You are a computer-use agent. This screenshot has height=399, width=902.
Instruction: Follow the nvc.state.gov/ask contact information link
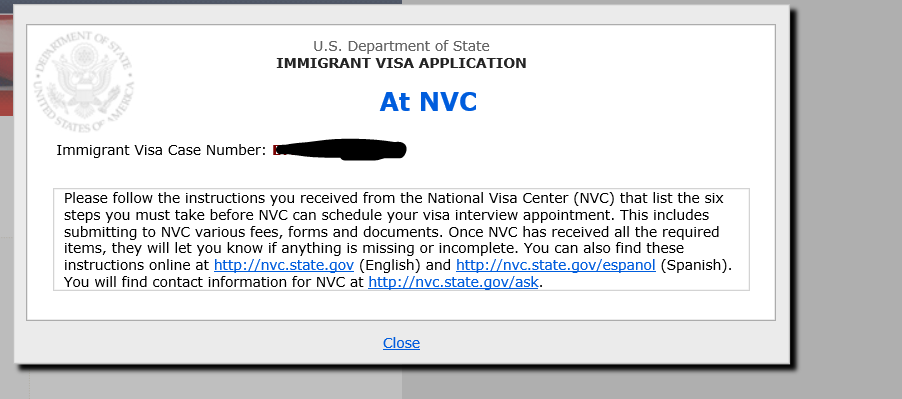(x=453, y=282)
